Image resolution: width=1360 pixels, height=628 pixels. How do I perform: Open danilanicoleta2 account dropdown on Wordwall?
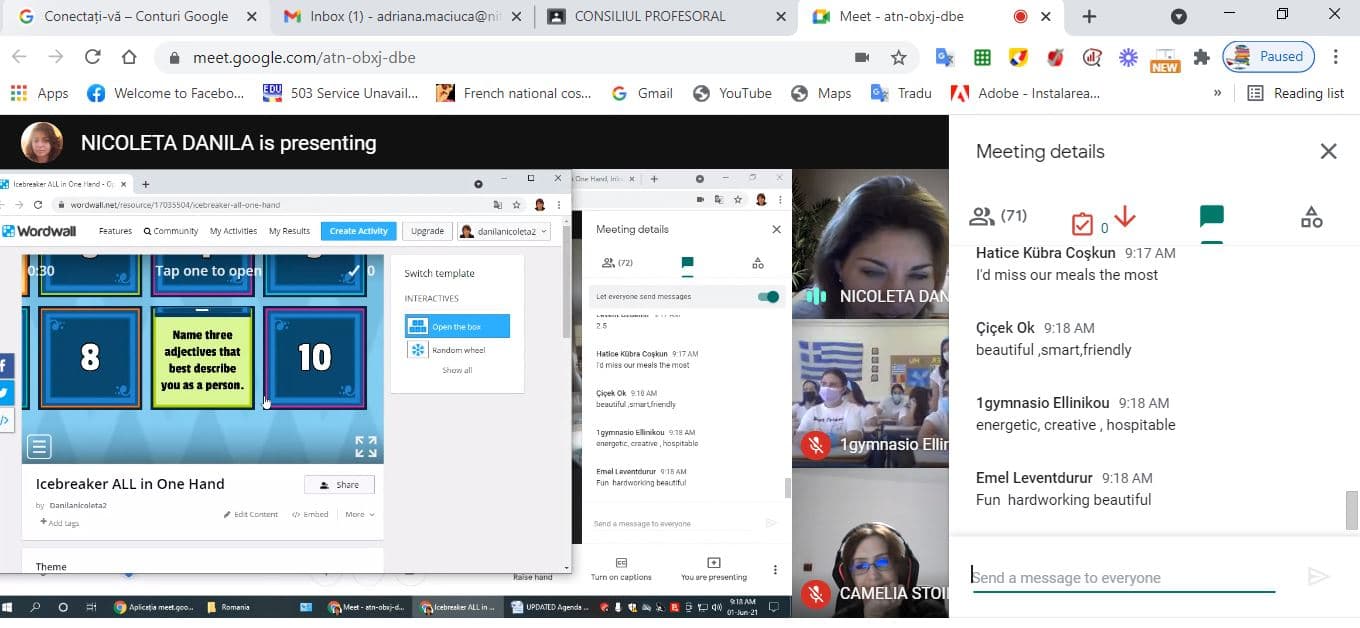coord(504,231)
